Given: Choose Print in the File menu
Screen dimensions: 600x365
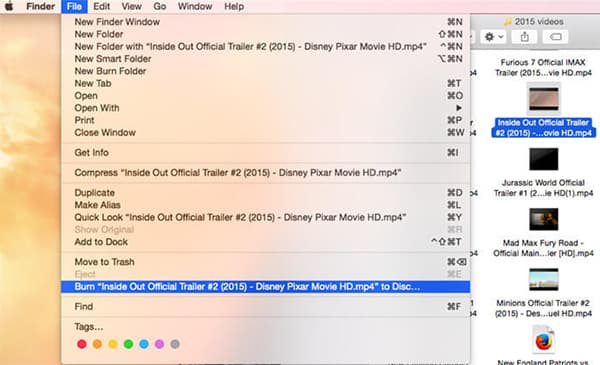Looking at the screenshot, I should pos(266,120).
